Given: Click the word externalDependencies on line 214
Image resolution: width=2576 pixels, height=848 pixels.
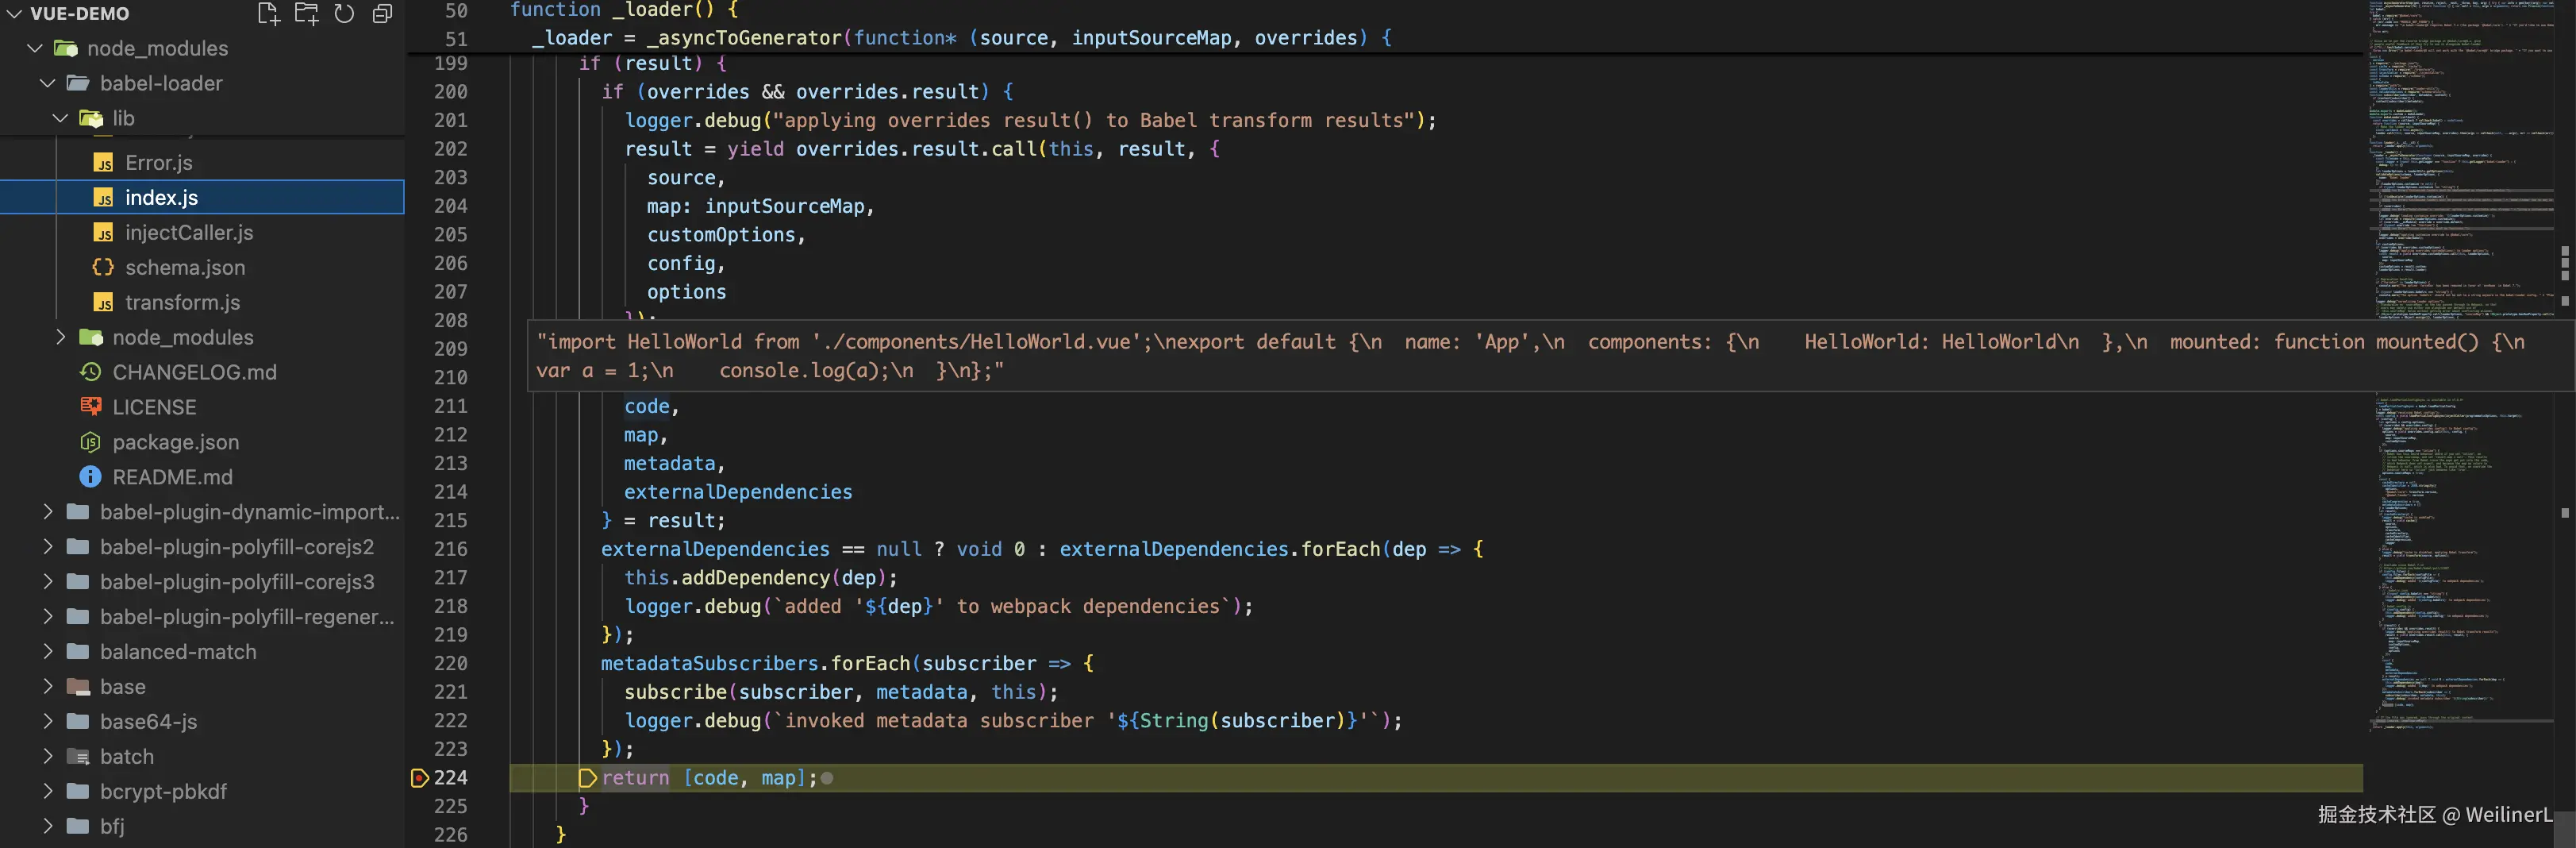Looking at the screenshot, I should (738, 492).
